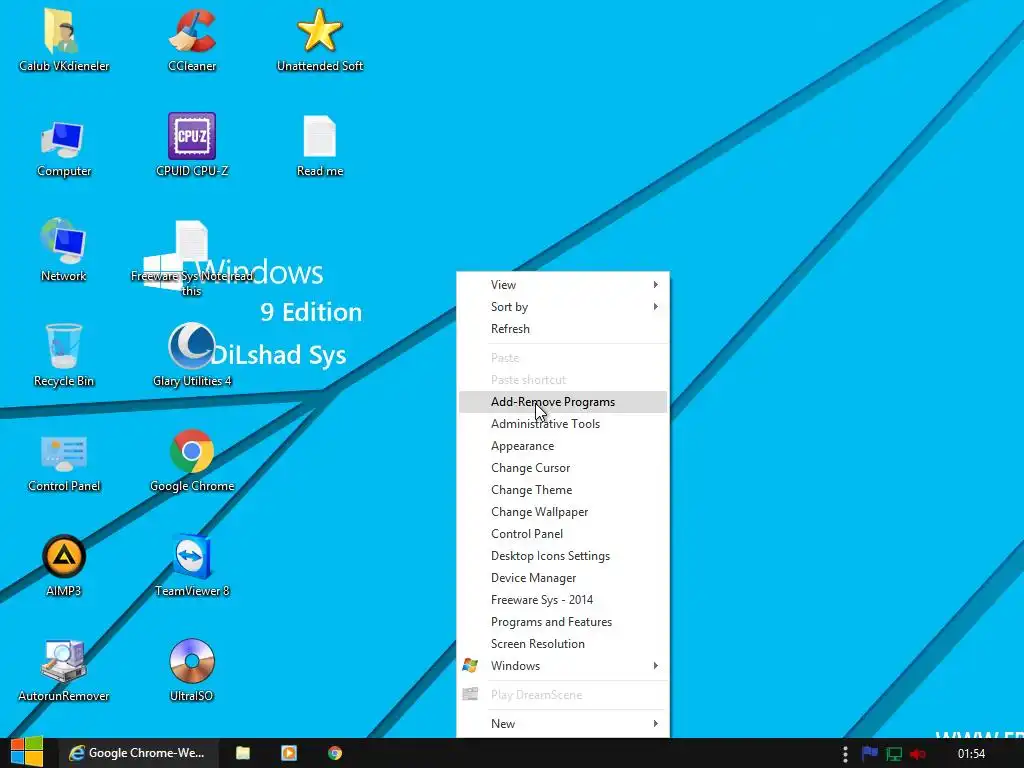Open the file explorer taskbar icon
Screen dimensions: 1024x768
pos(243,753)
